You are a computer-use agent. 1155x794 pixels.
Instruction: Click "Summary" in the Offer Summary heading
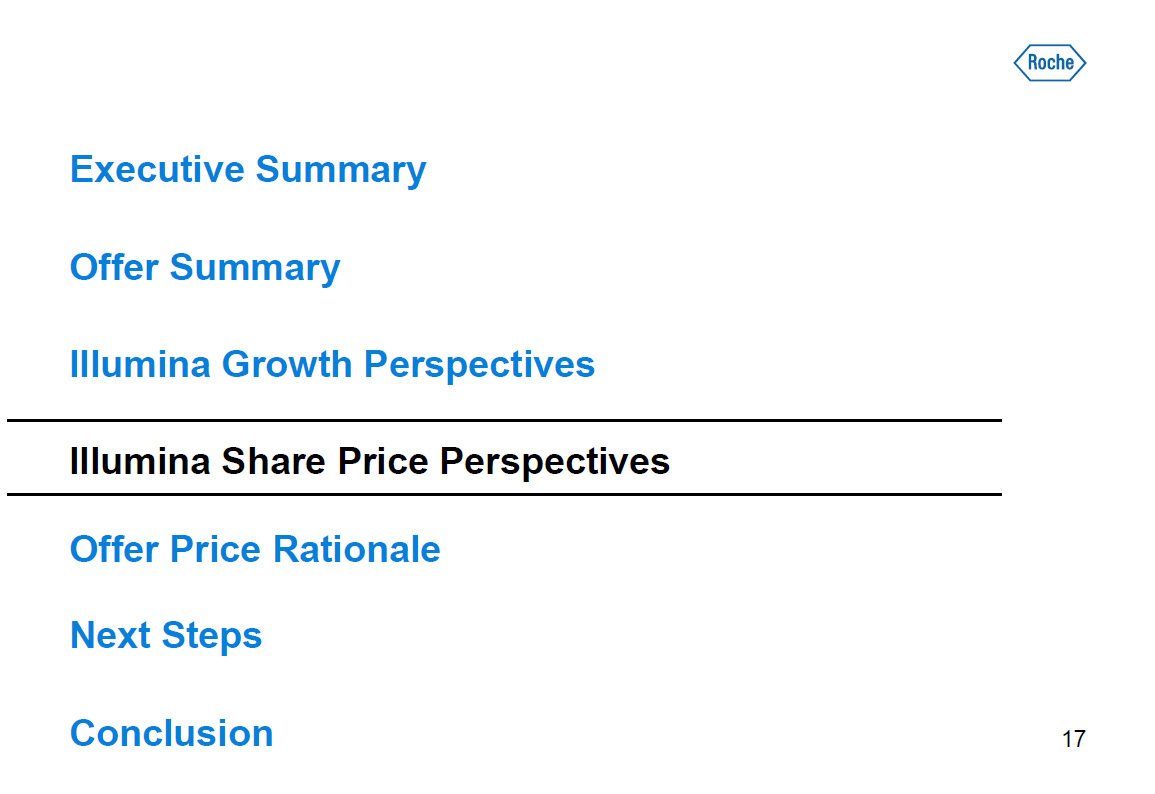tap(255, 268)
